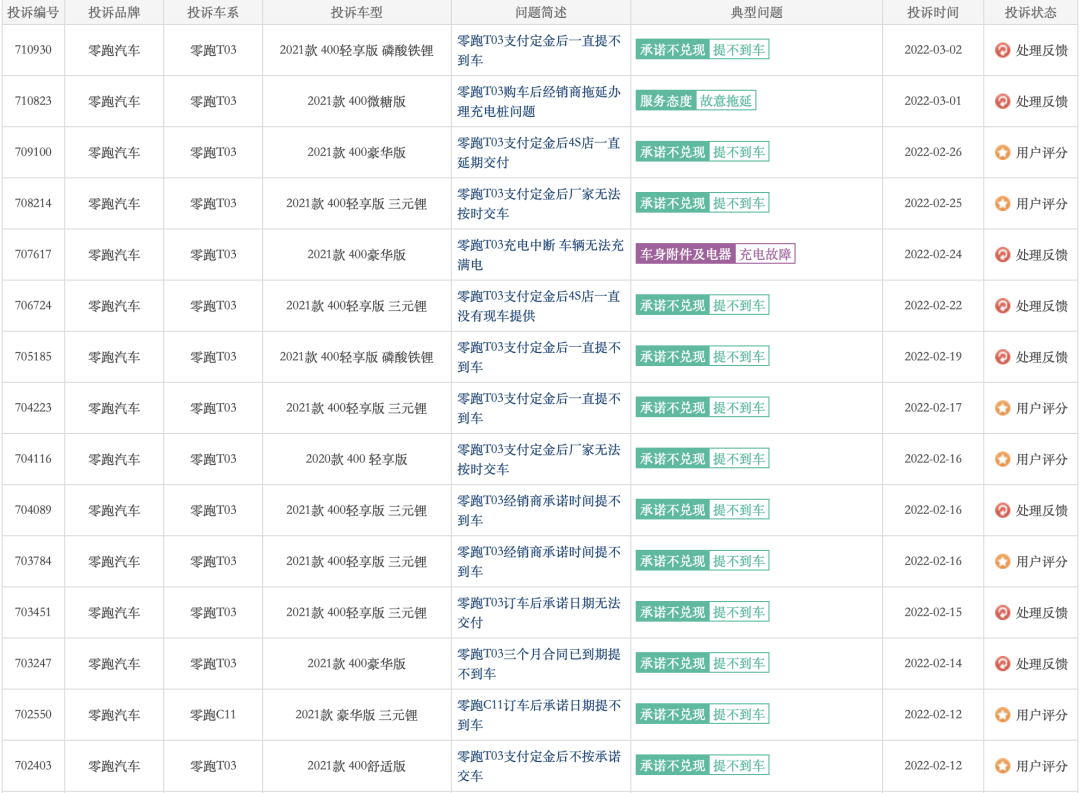
Task: Open complaint 704116 problem summary link
Action: tap(539, 459)
